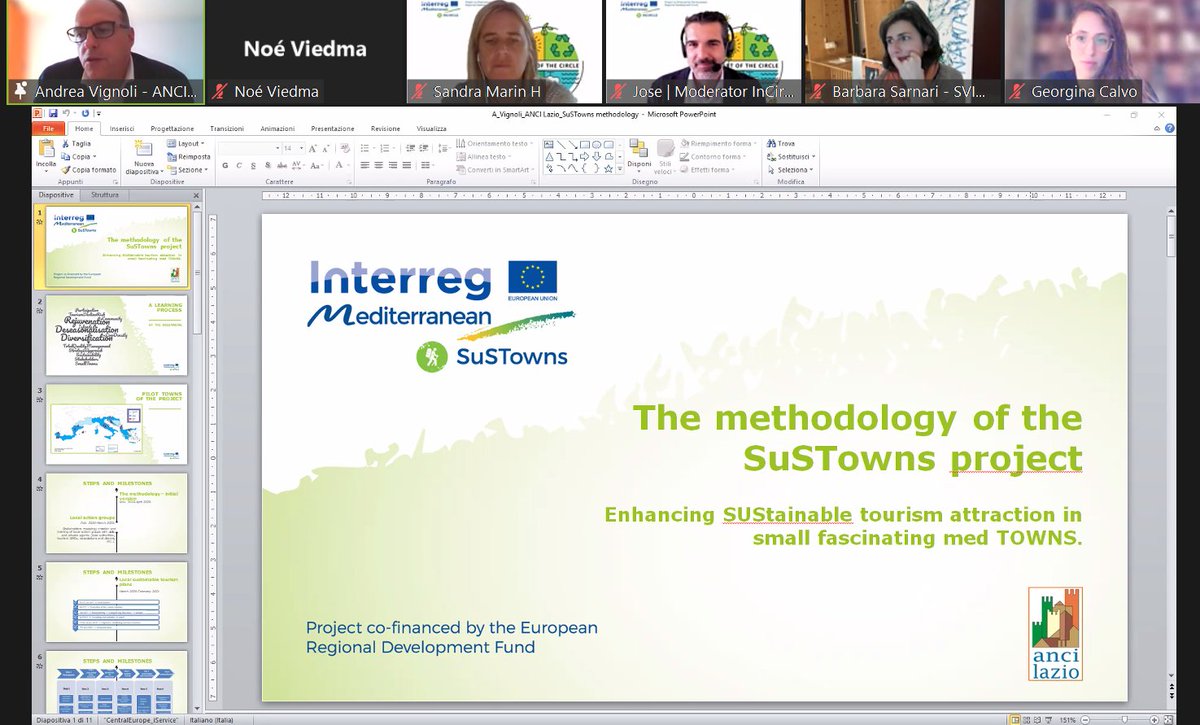The image size is (1200, 725).
Task: Select slide 3 thumbnail Pilot Towns
Action: (117, 424)
